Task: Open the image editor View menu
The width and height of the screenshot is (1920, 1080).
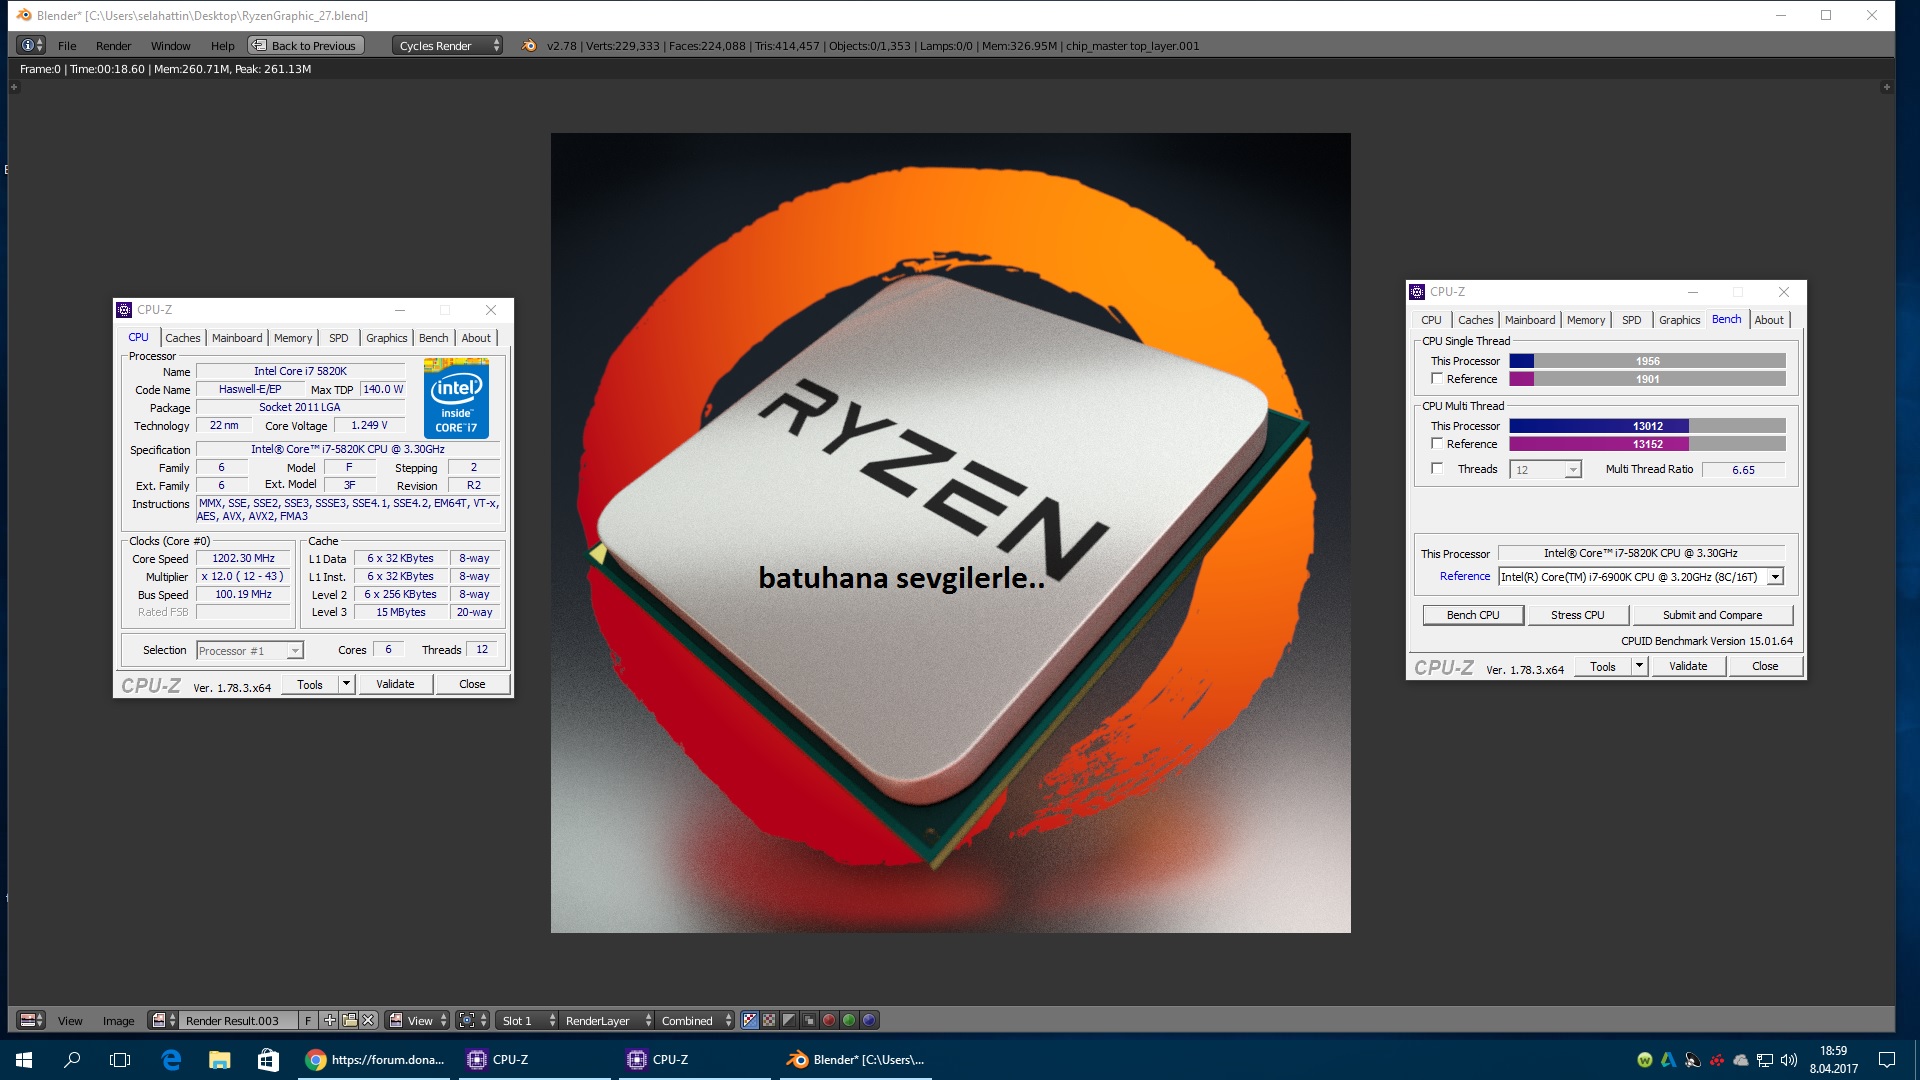Action: 70,1020
